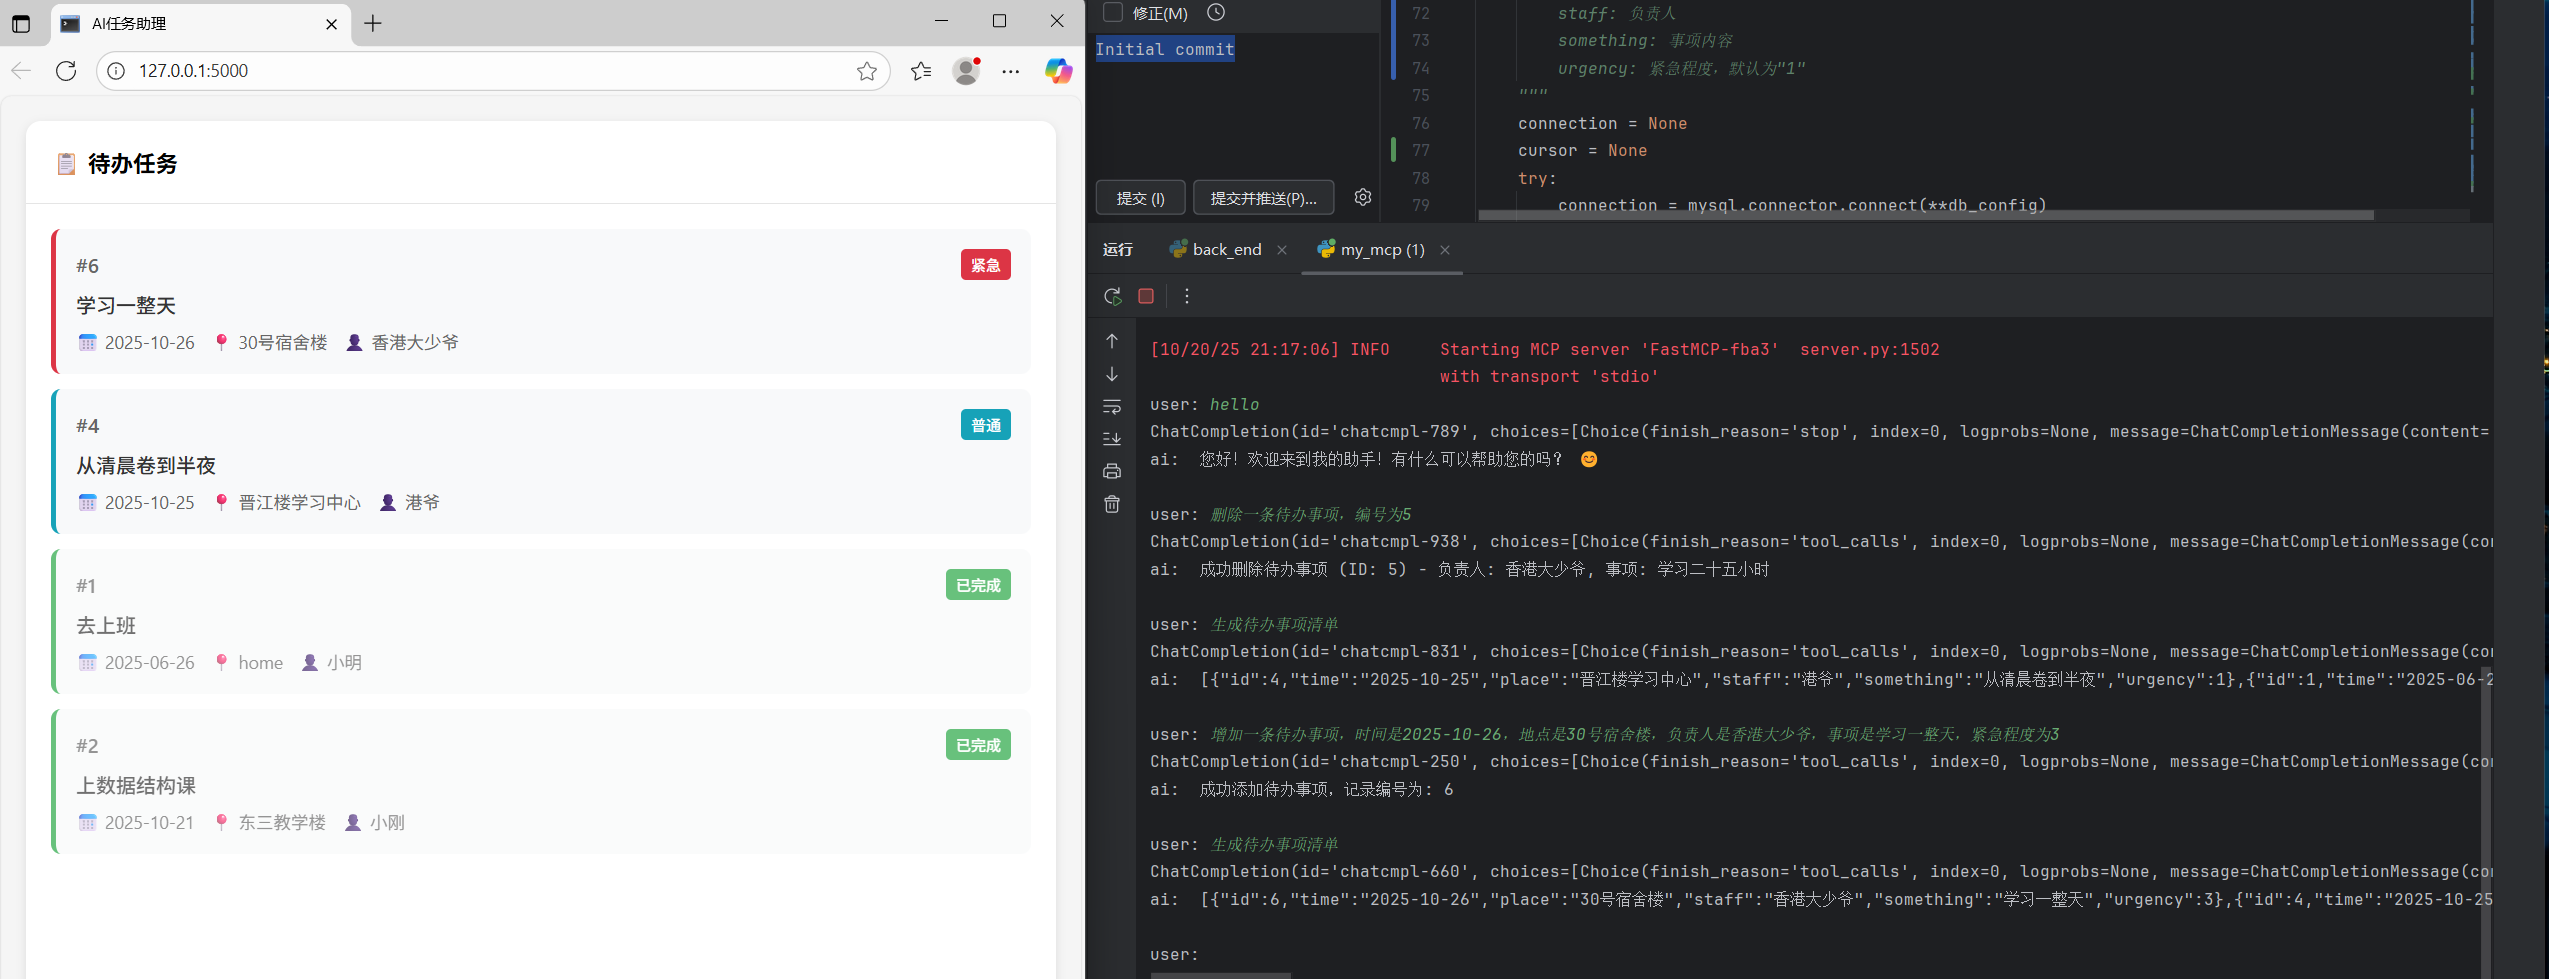Image resolution: width=2549 pixels, height=979 pixels.
Task: Go back in the Edge browser
Action: coord(21,70)
